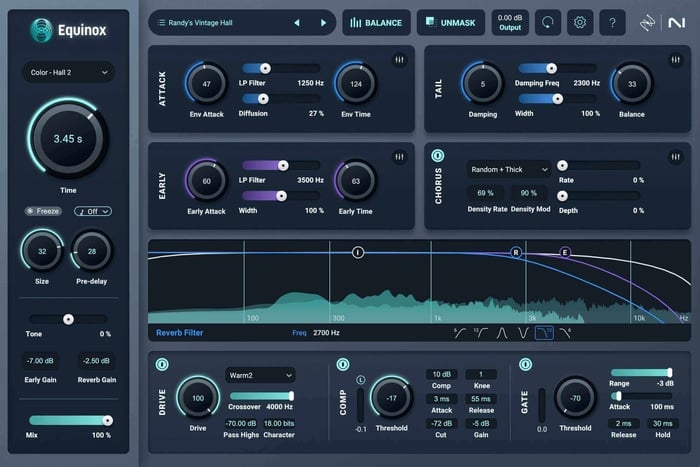Click the Native Instruments logo

pos(676,23)
